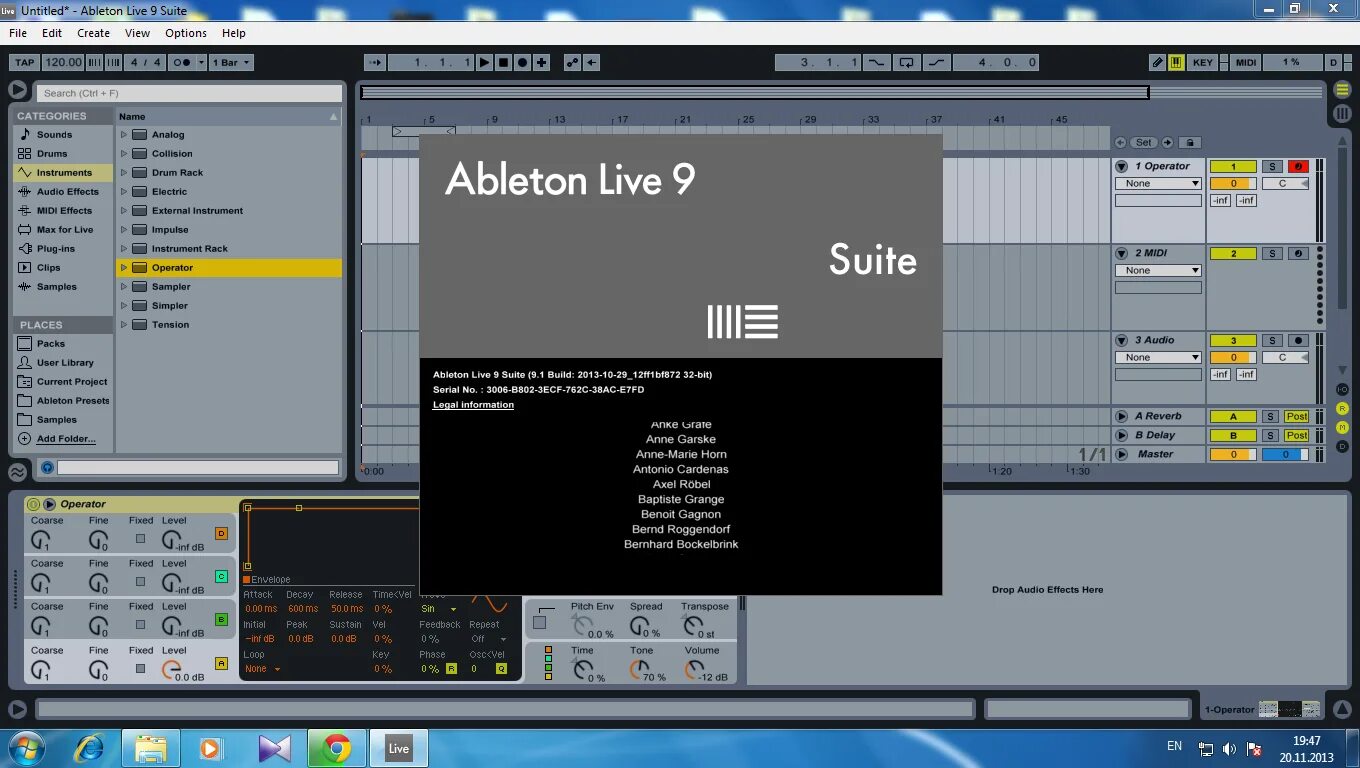Fold the 1 Operator track
The width and height of the screenshot is (1360, 768).
click(1122, 167)
